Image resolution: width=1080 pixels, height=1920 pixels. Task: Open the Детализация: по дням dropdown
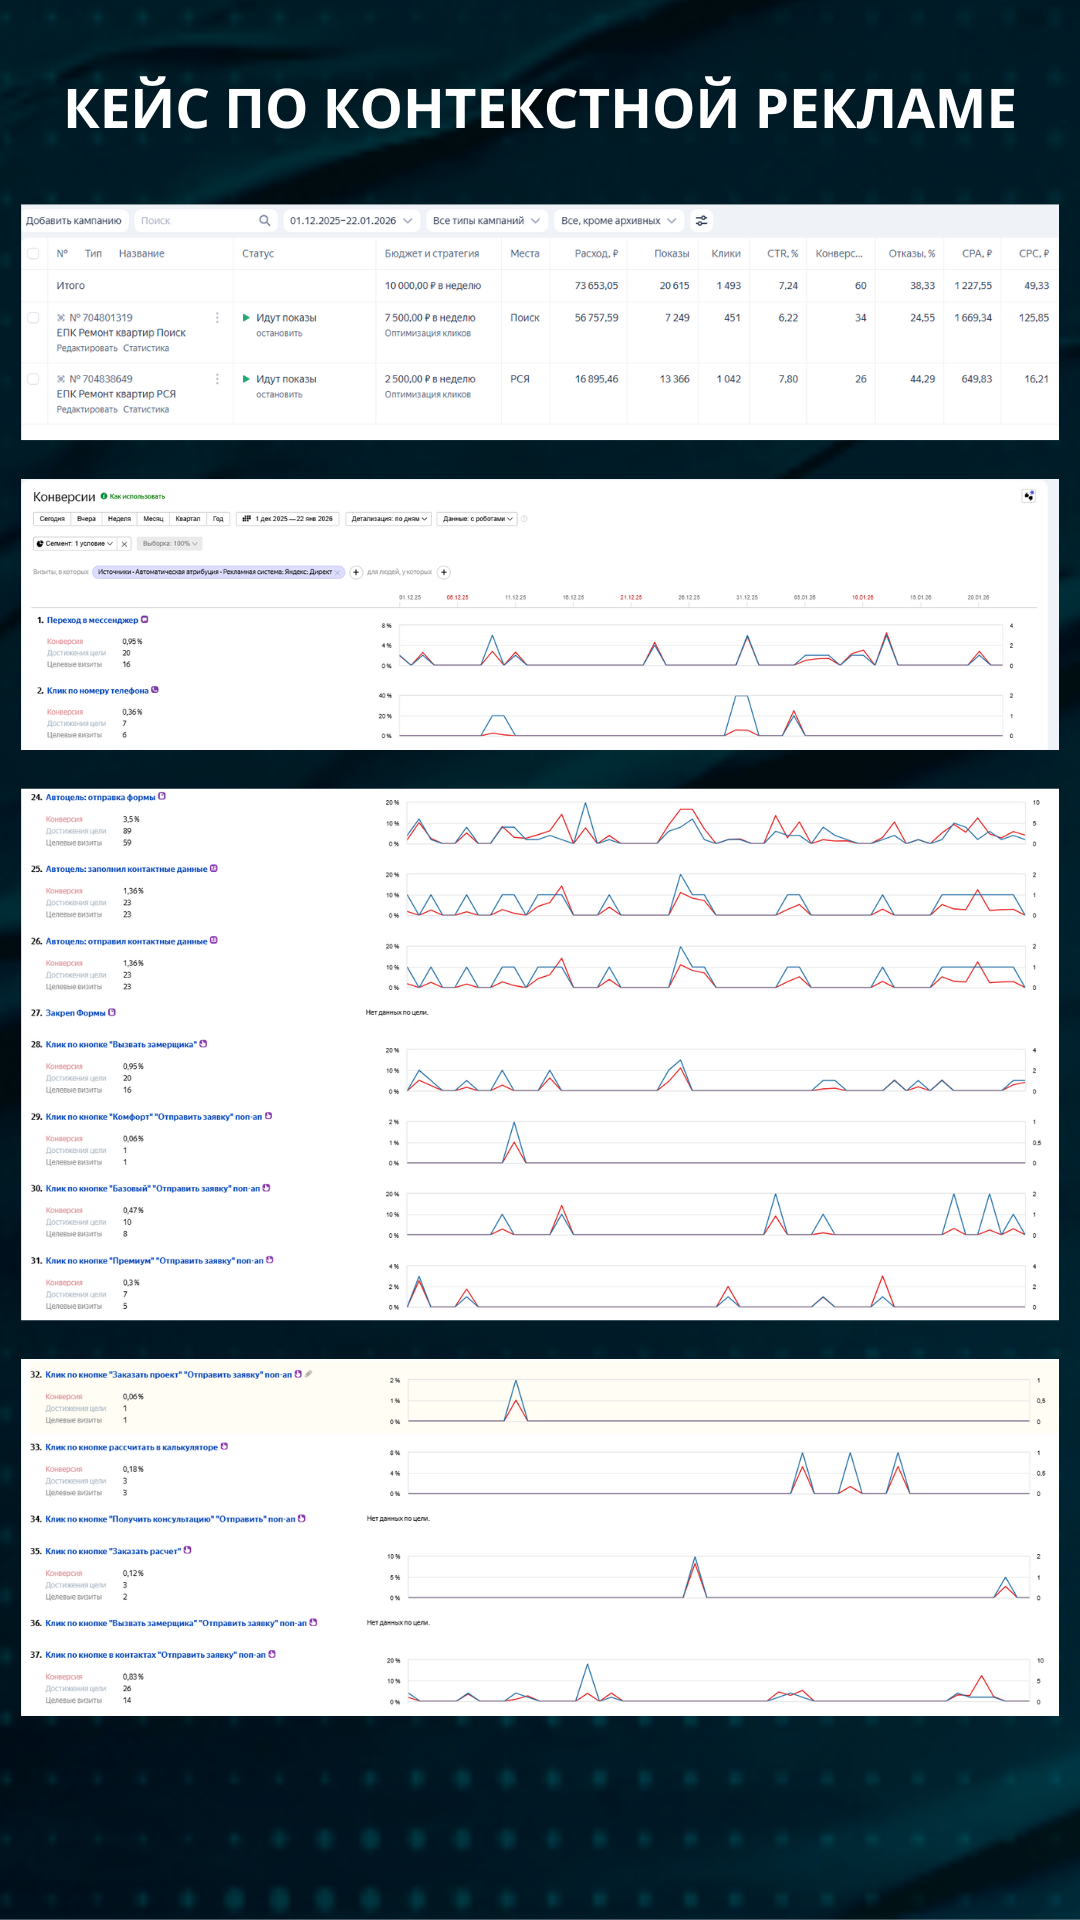coord(389,519)
